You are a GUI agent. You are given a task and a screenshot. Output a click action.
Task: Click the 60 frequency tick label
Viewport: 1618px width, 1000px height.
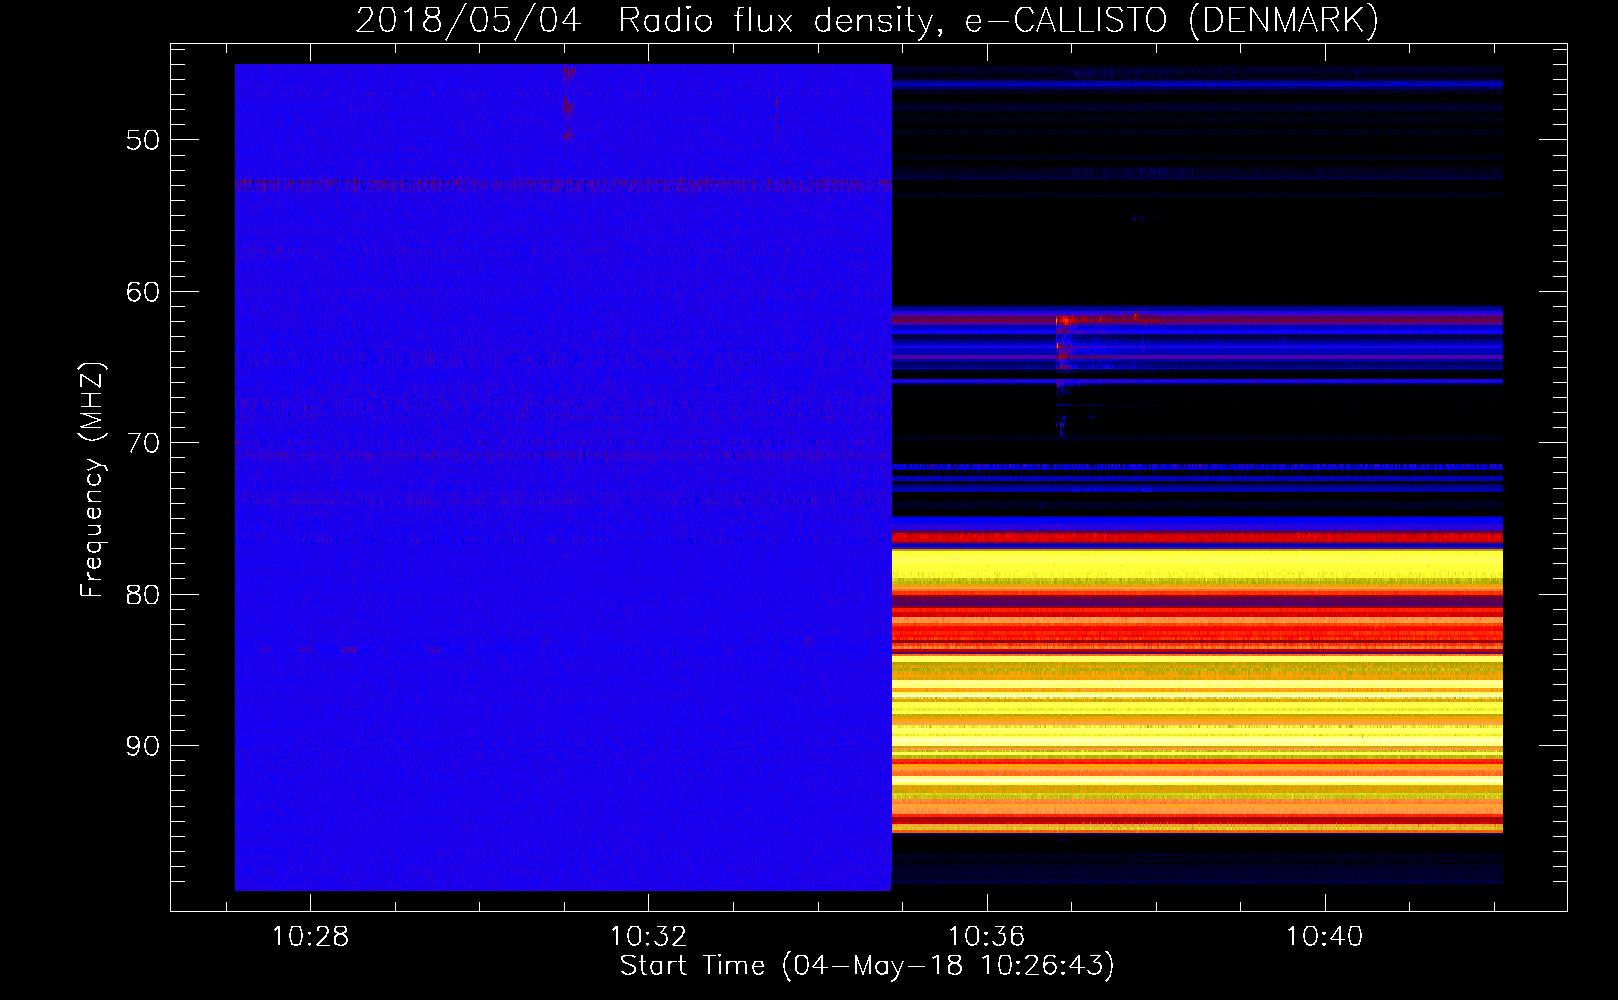coord(143,292)
